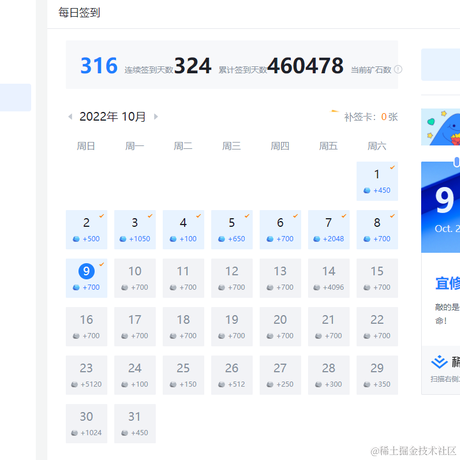This screenshot has height=460, width=460.
Task: Select day 29 with +350 reward
Action: coord(377,375)
